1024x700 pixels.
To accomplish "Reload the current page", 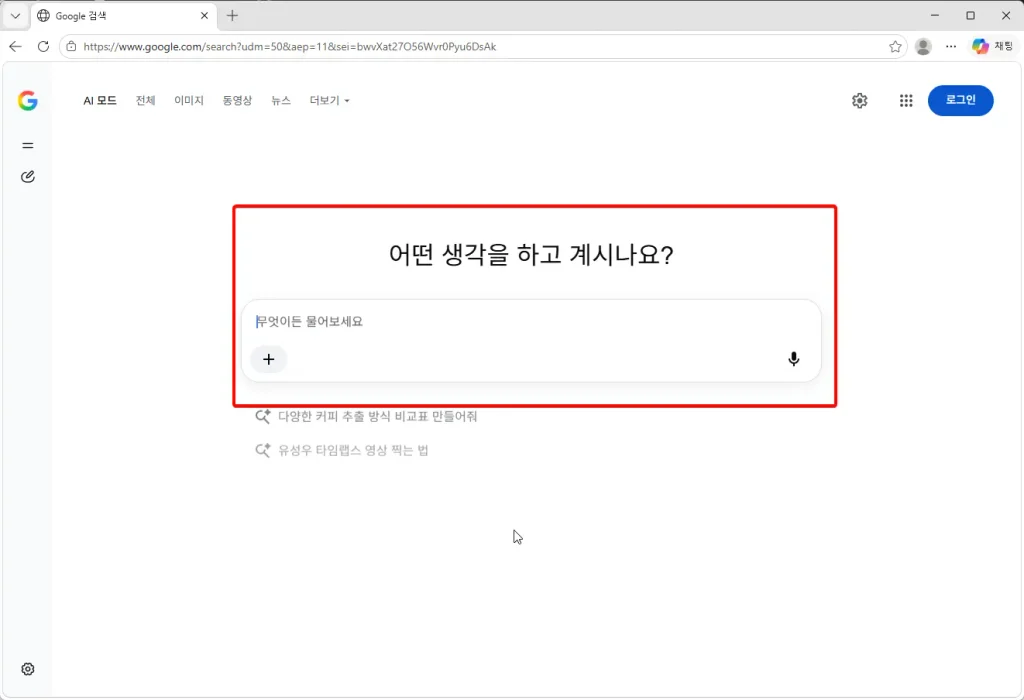I will 43,46.
